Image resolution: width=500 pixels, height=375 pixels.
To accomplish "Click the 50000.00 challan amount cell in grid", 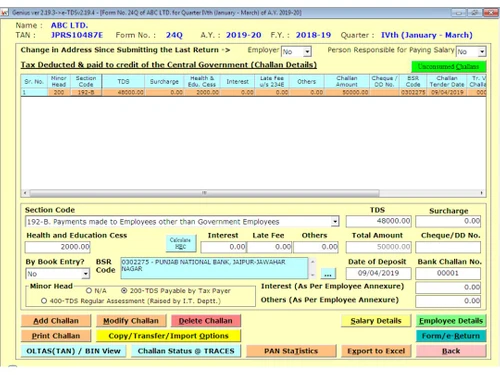I will 347,92.
